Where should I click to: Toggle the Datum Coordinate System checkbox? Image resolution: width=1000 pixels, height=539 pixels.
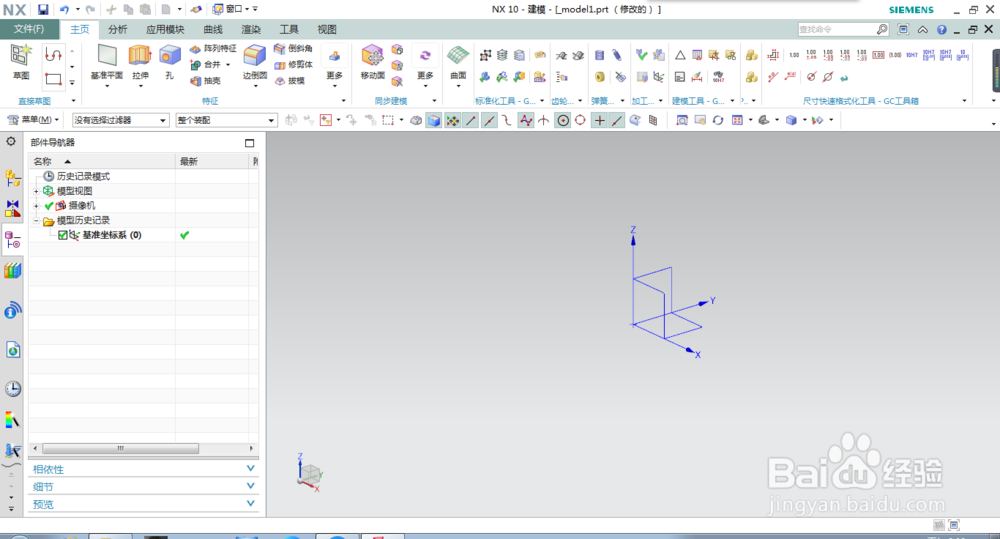pyautogui.click(x=62, y=235)
